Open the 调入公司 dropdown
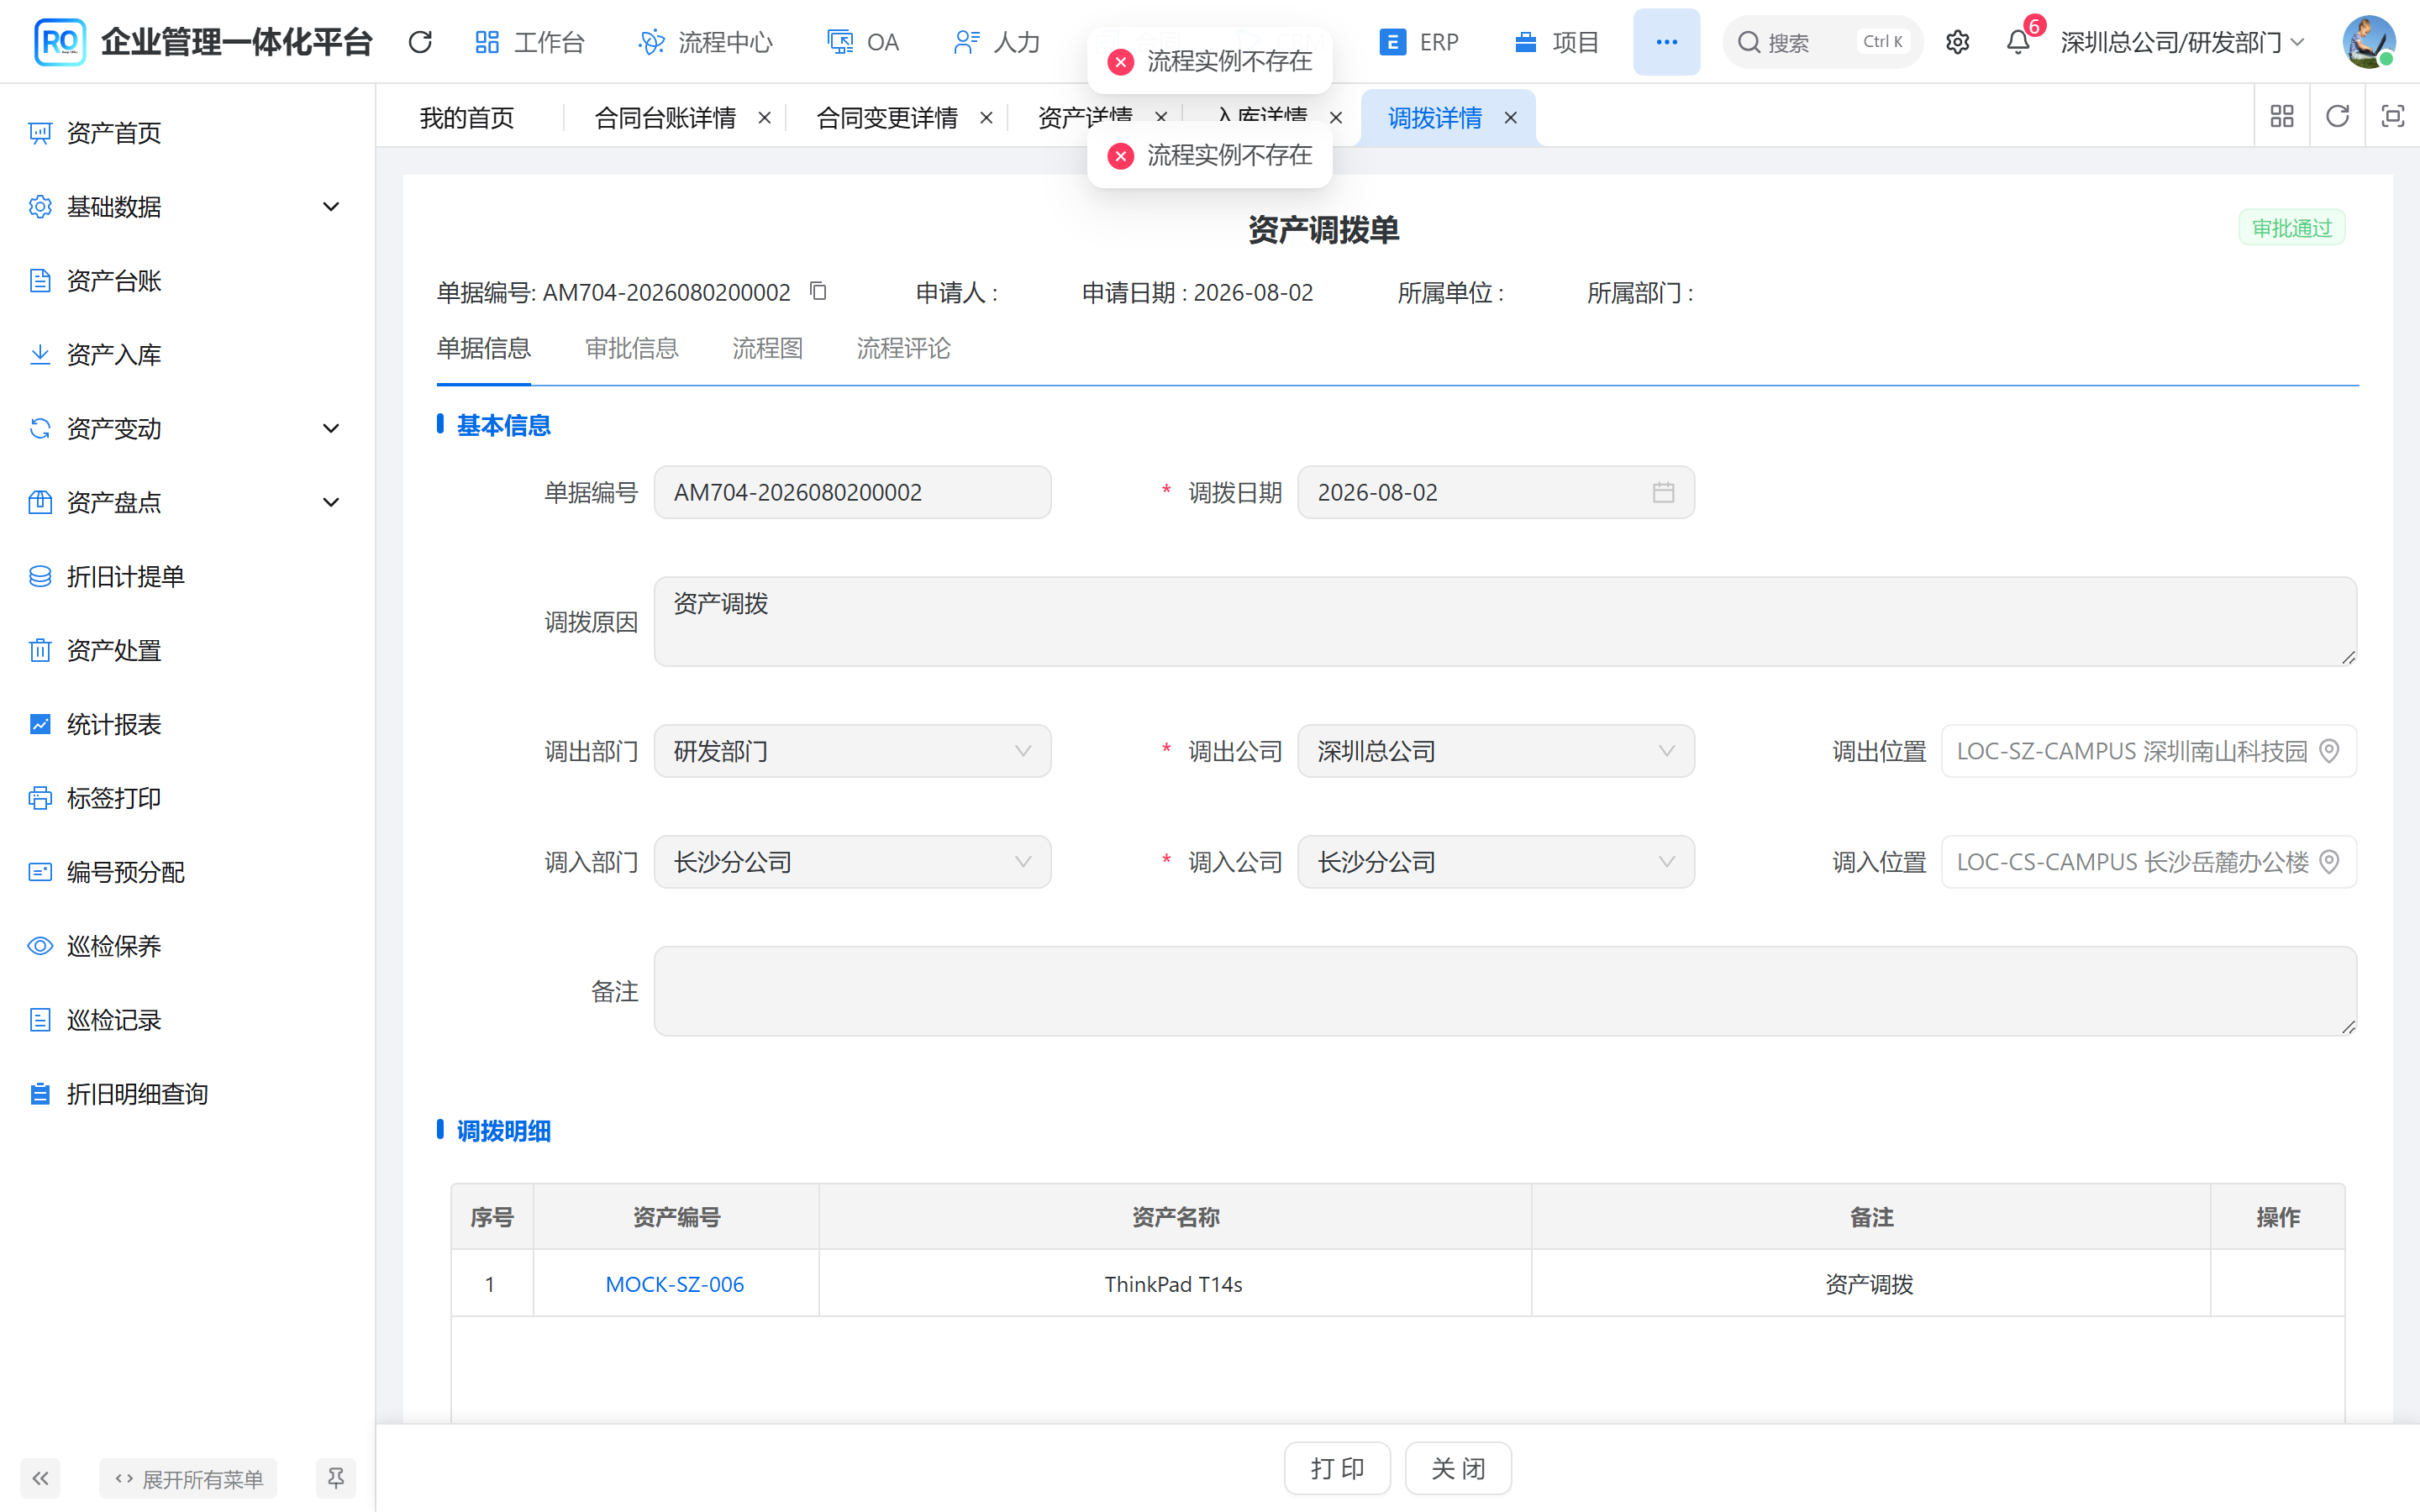 tap(1496, 862)
